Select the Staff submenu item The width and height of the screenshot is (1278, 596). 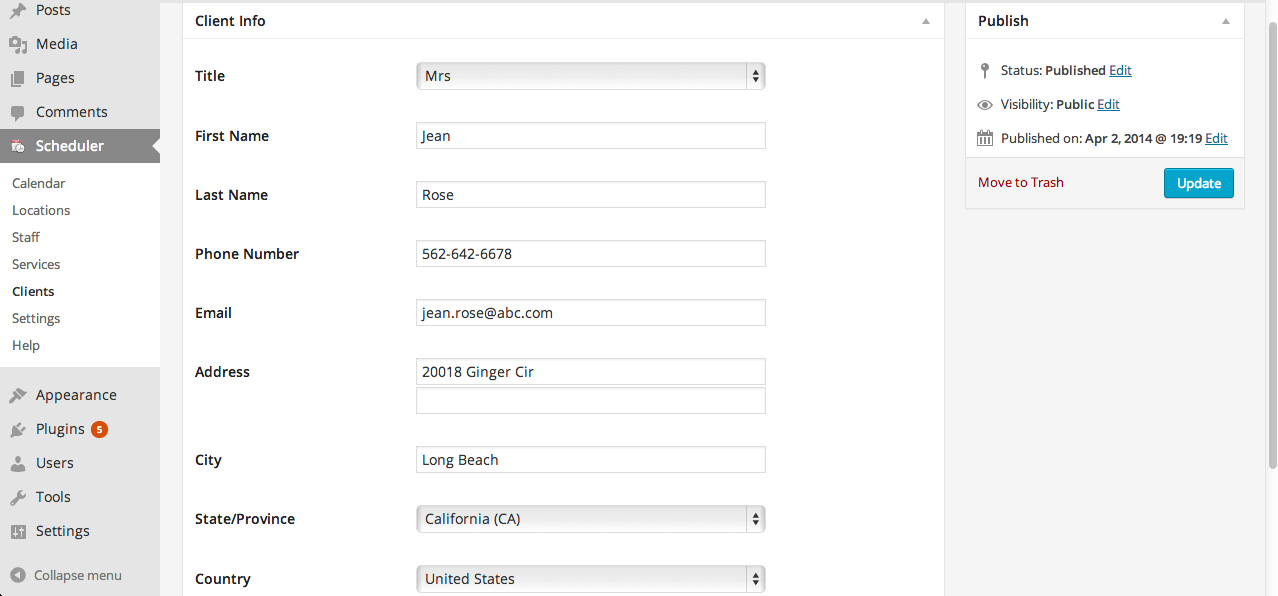[26, 237]
